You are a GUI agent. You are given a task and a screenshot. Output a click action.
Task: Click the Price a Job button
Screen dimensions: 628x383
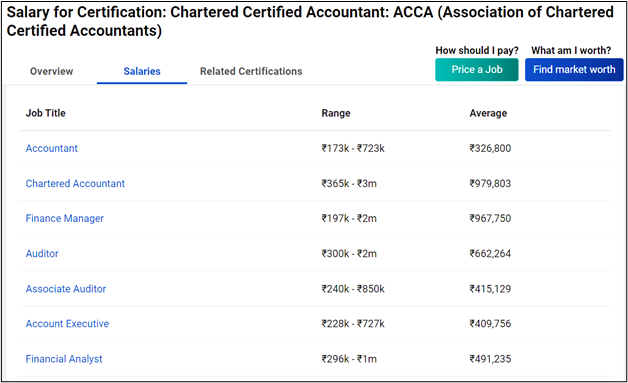click(x=477, y=70)
